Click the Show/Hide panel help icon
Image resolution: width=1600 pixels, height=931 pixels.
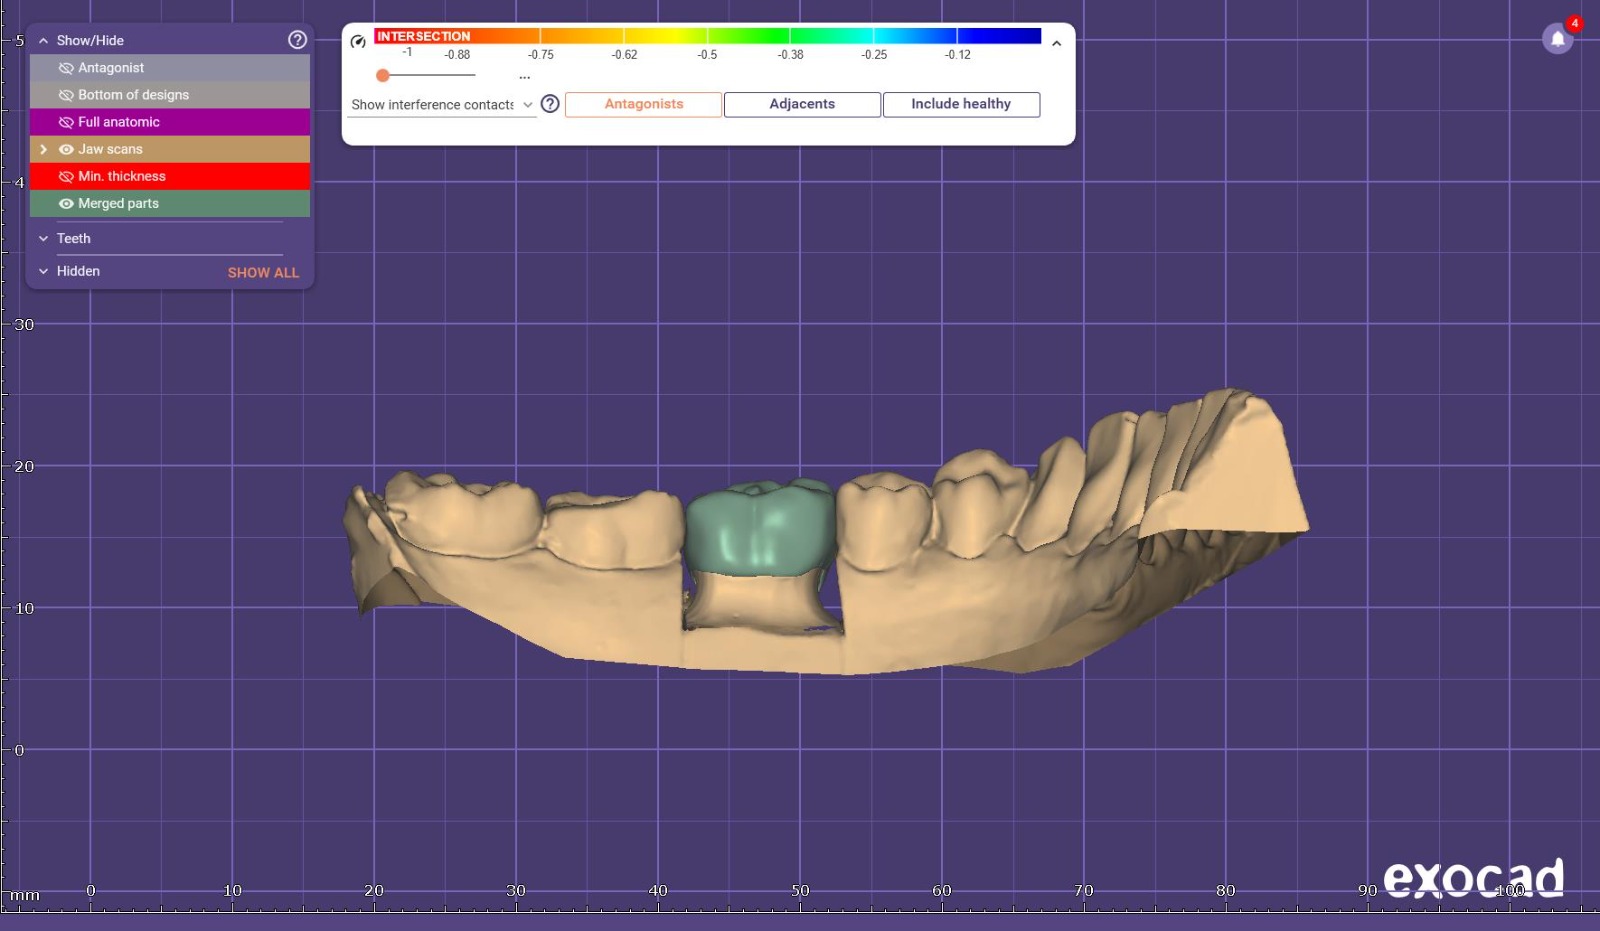click(297, 40)
